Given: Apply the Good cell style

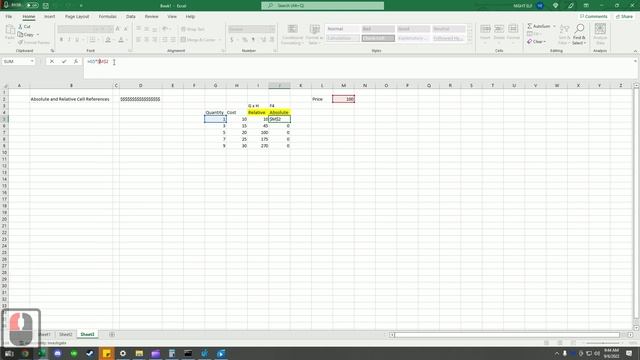Looking at the screenshot, I should tap(413, 29).
